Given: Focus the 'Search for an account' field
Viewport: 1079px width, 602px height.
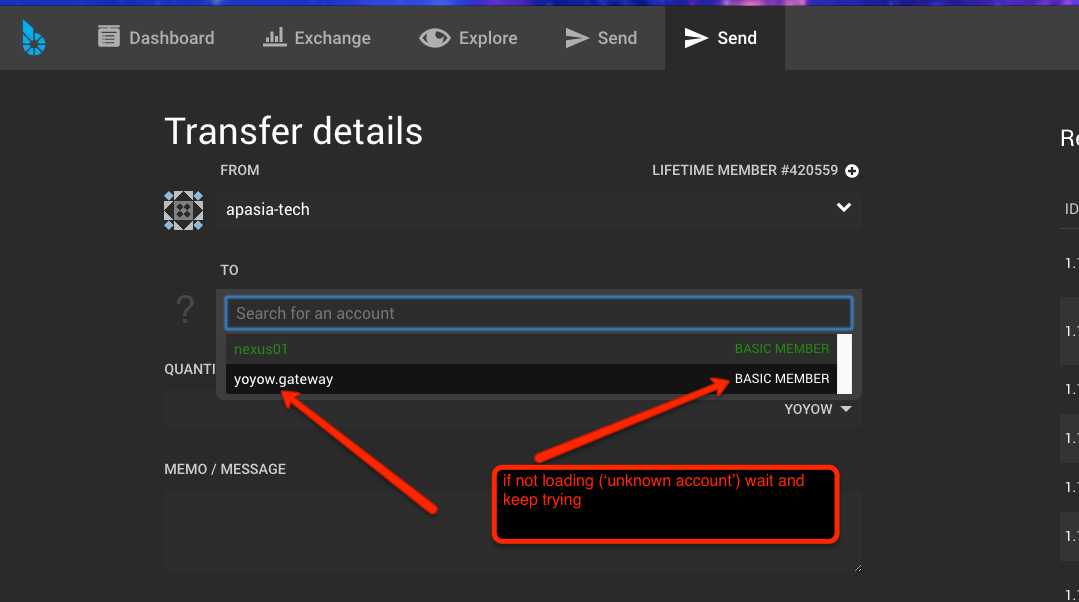Looking at the screenshot, I should 539,313.
